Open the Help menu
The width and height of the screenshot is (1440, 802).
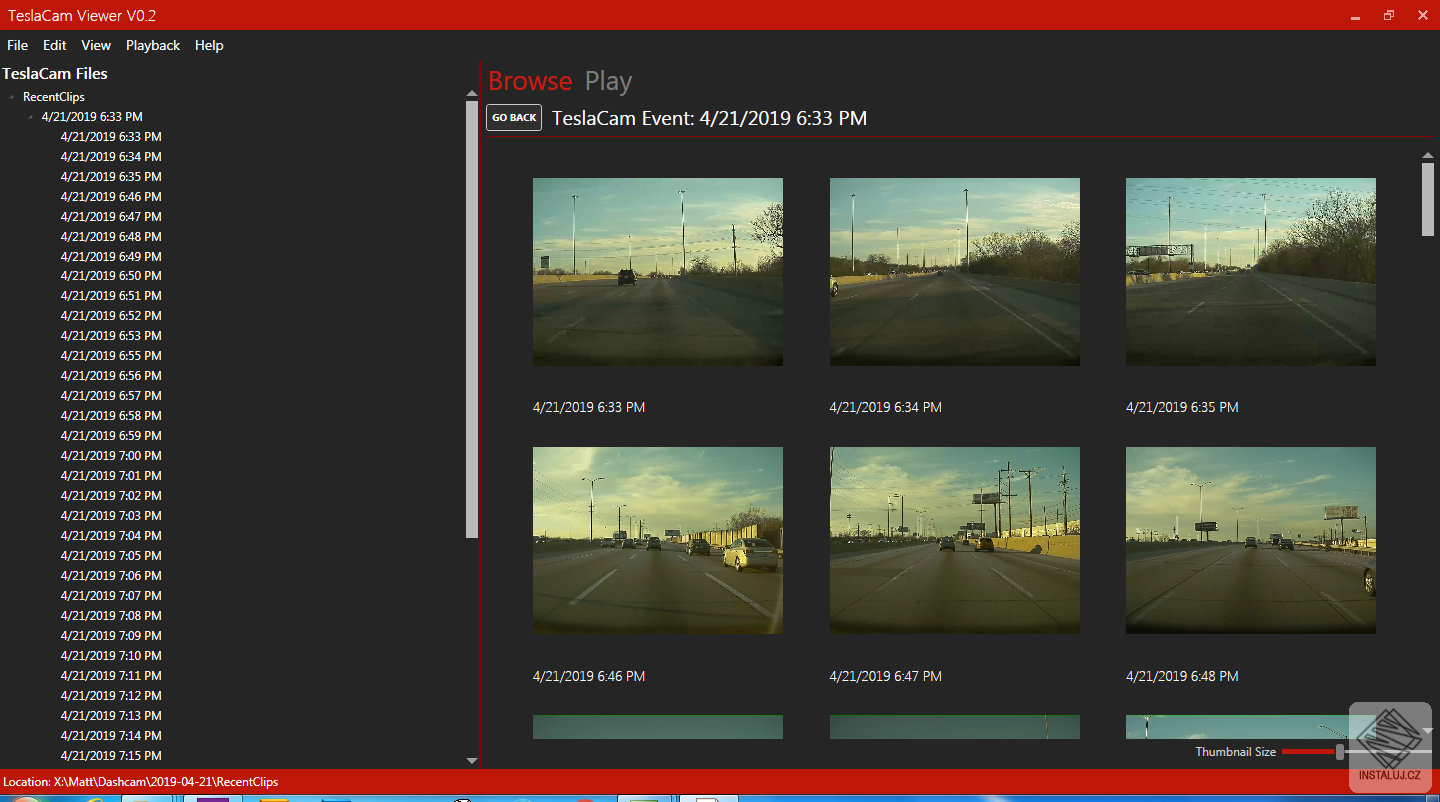tap(209, 45)
